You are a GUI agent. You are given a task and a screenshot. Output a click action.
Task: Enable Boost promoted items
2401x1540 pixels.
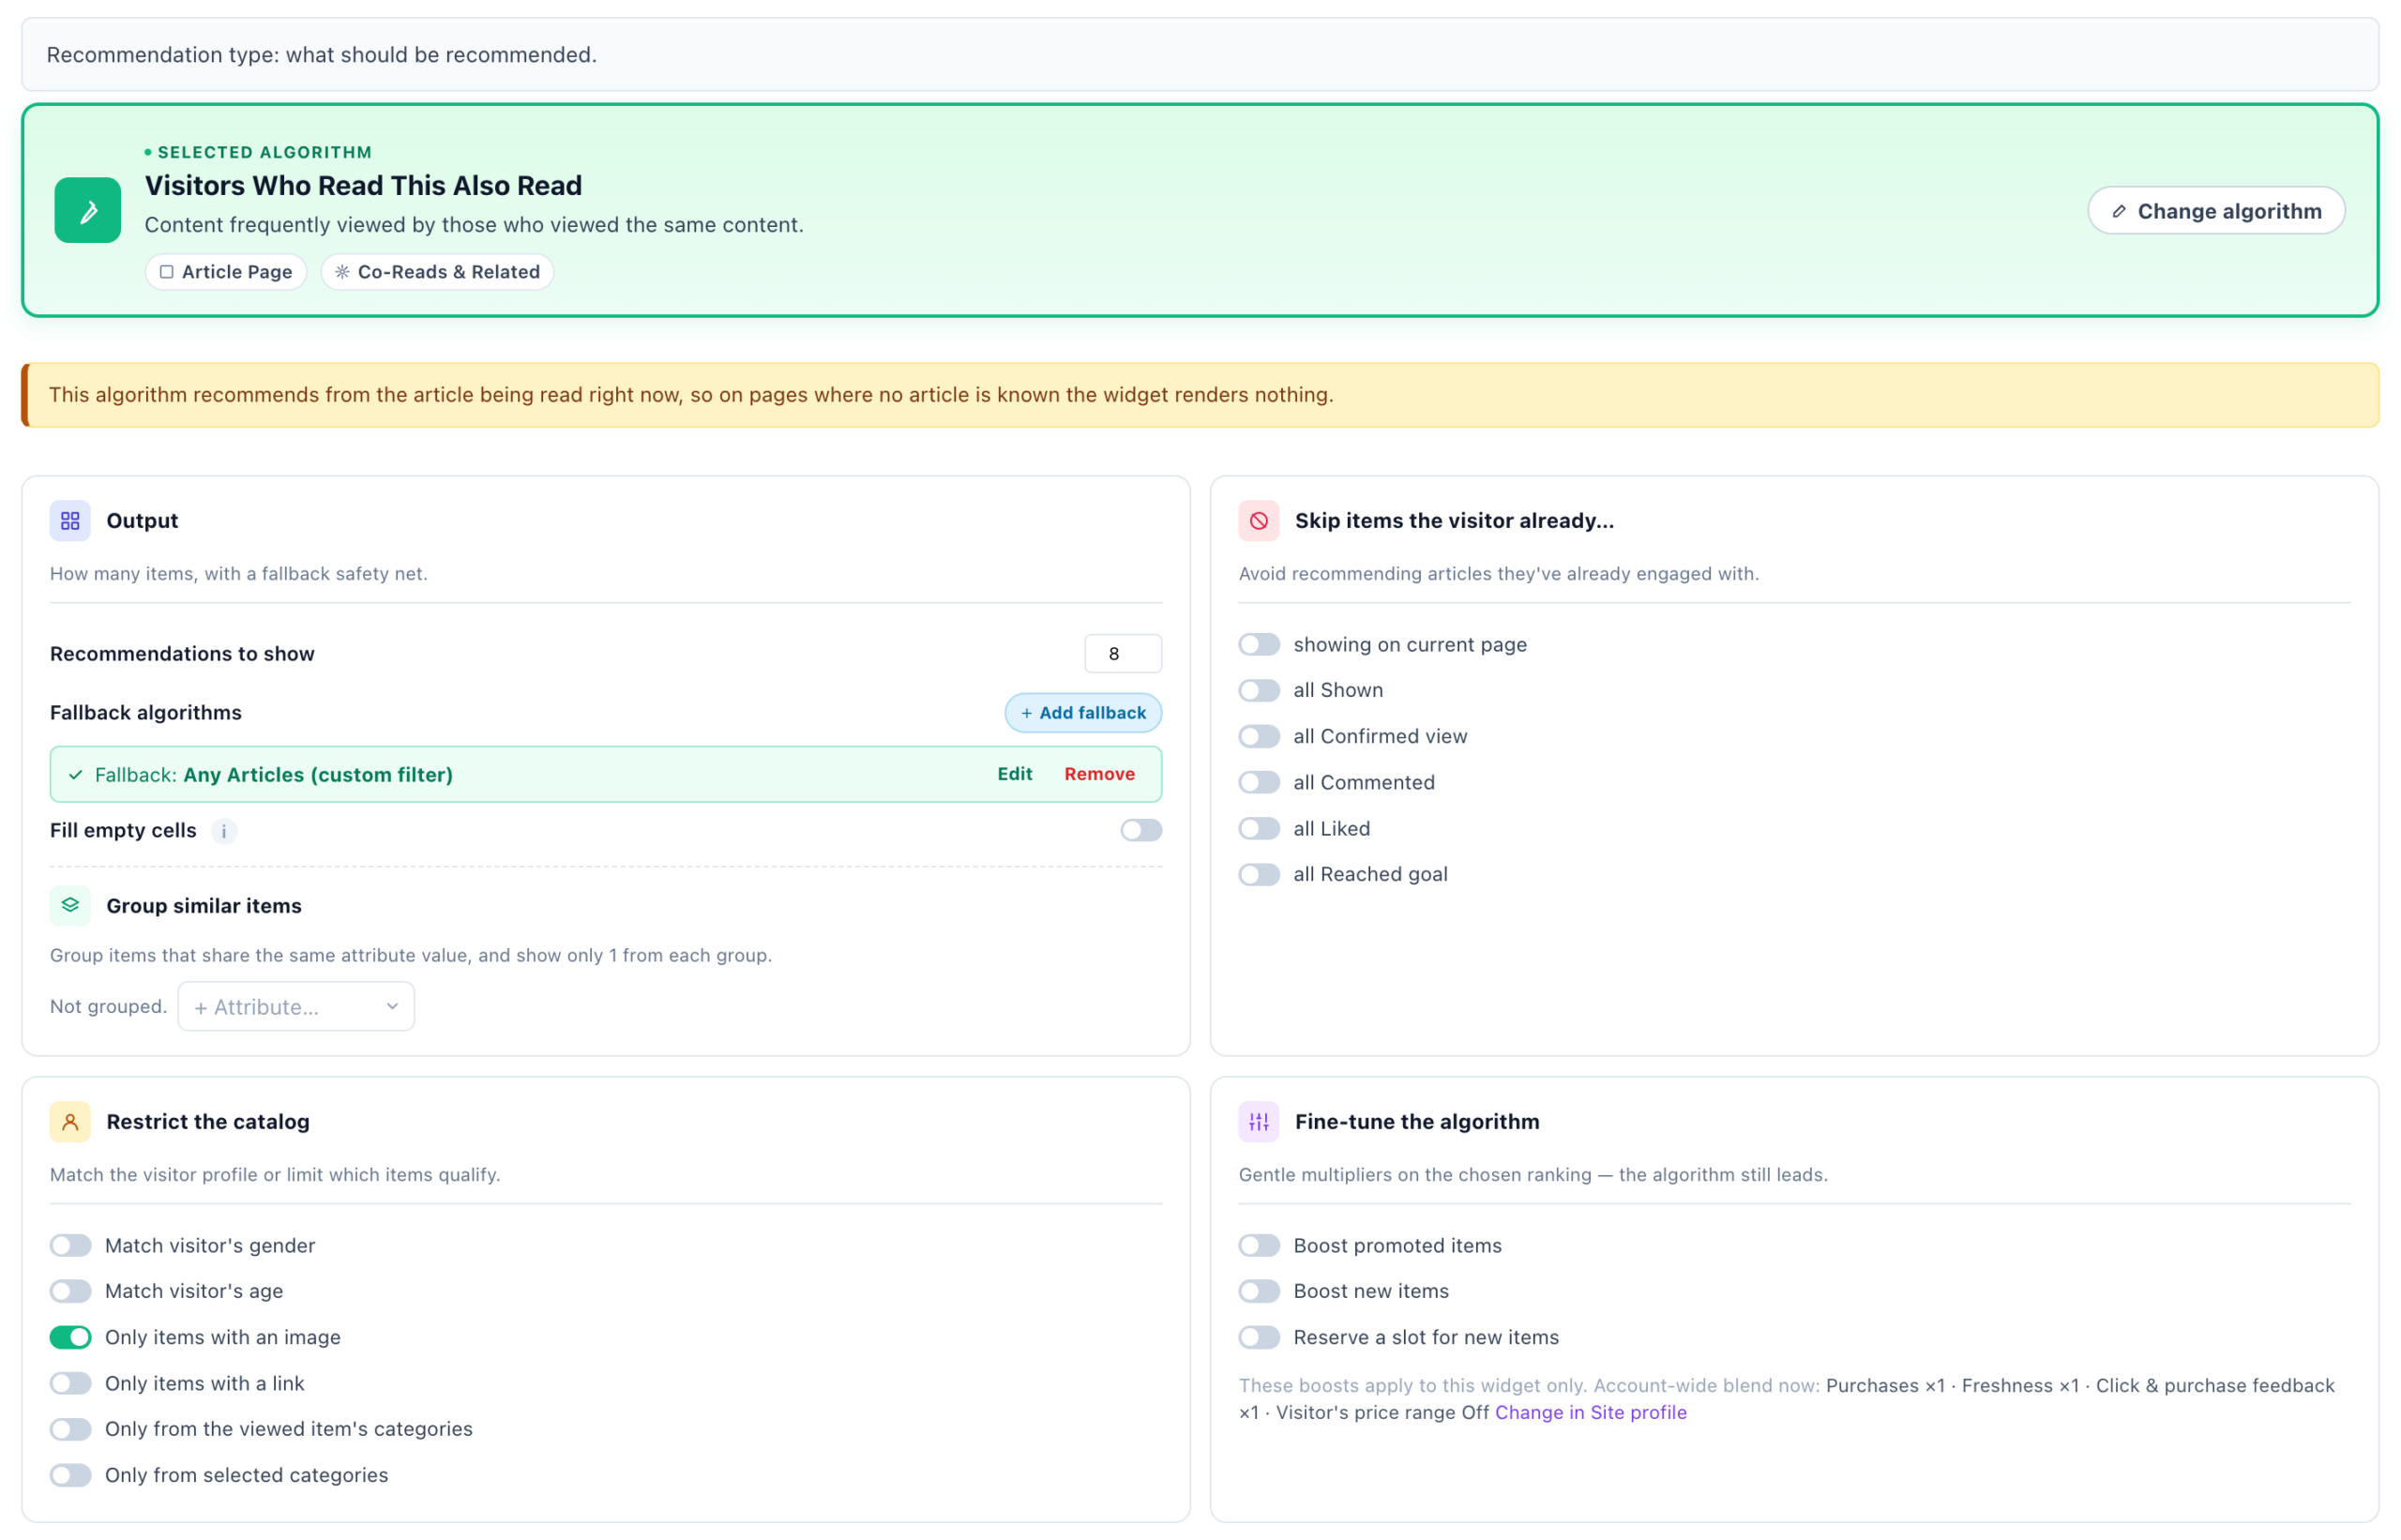pyautogui.click(x=1259, y=1245)
